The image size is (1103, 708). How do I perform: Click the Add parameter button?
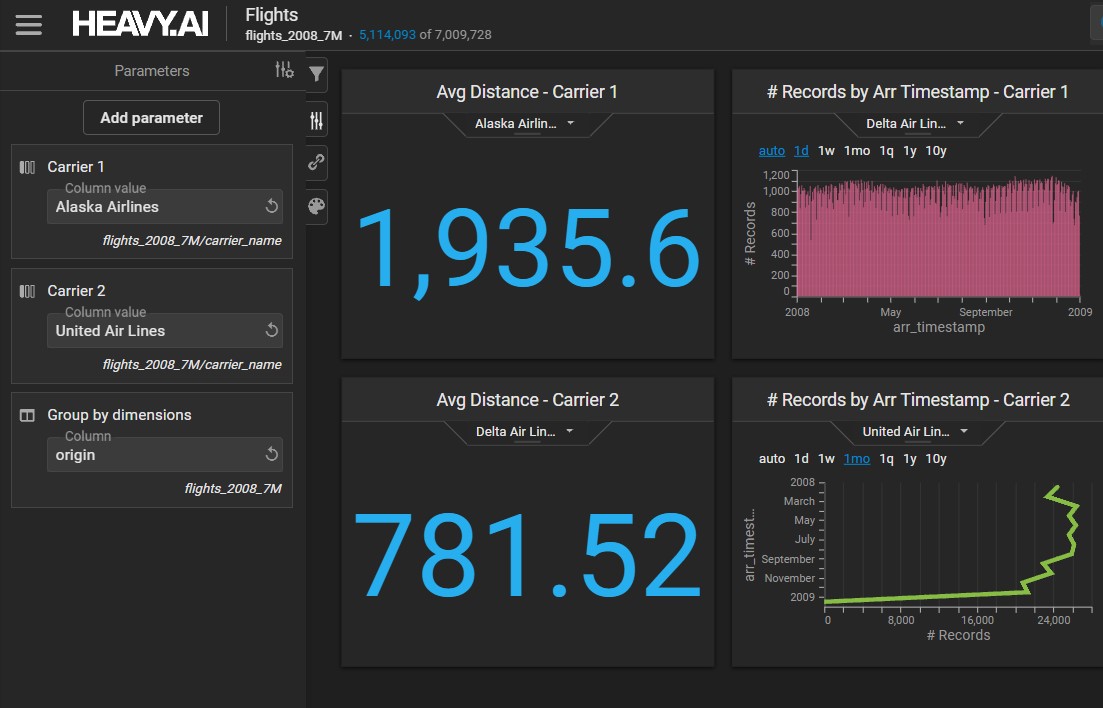click(x=151, y=118)
